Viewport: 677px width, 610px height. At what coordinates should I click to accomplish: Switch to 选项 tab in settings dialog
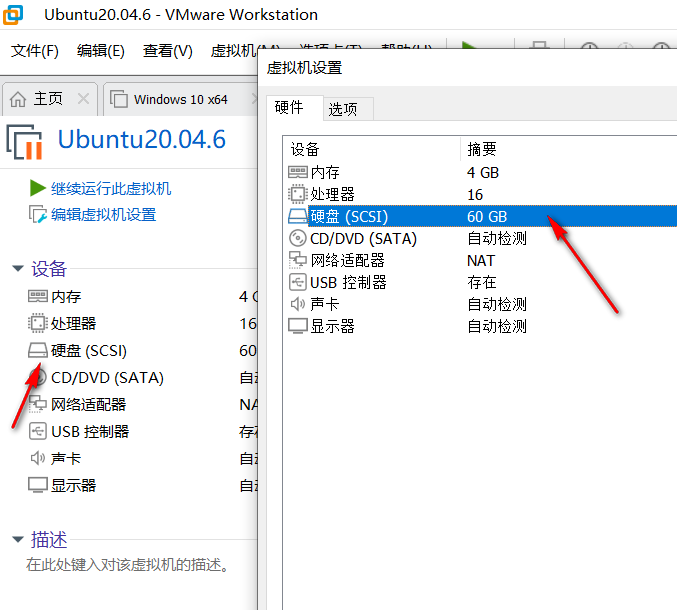348,109
